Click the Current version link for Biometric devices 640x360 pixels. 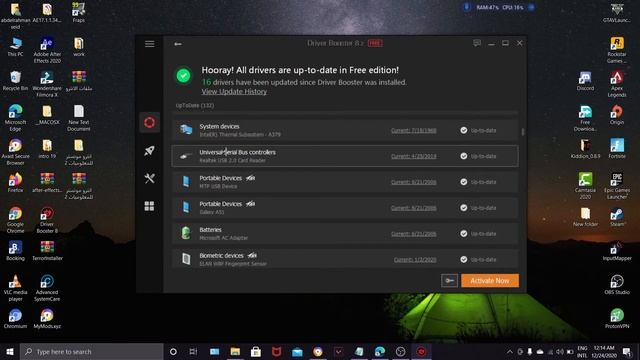(x=415, y=260)
